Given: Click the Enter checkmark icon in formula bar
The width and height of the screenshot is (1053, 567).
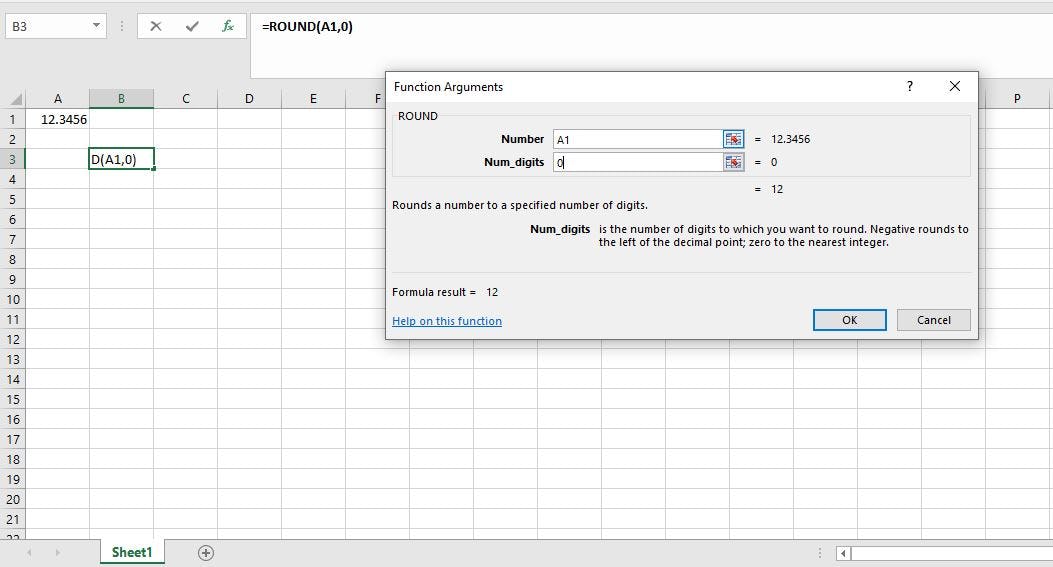Looking at the screenshot, I should (192, 27).
